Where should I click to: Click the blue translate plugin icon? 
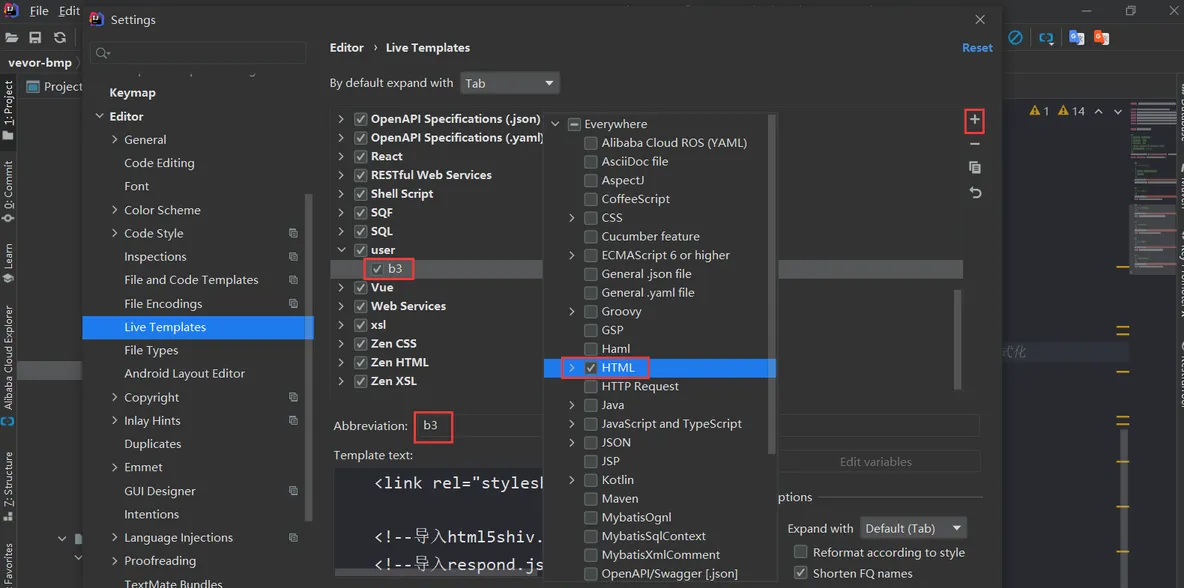(1076, 38)
